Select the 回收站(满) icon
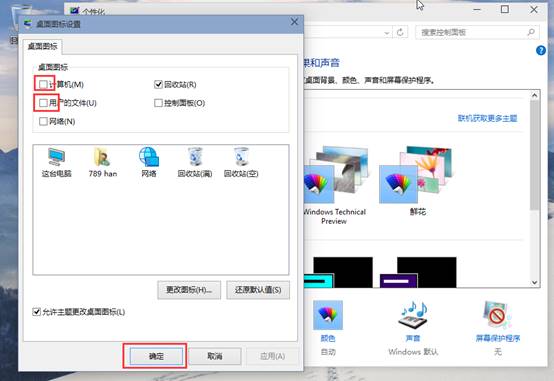Viewport: 554px width, 381px height. click(x=195, y=163)
